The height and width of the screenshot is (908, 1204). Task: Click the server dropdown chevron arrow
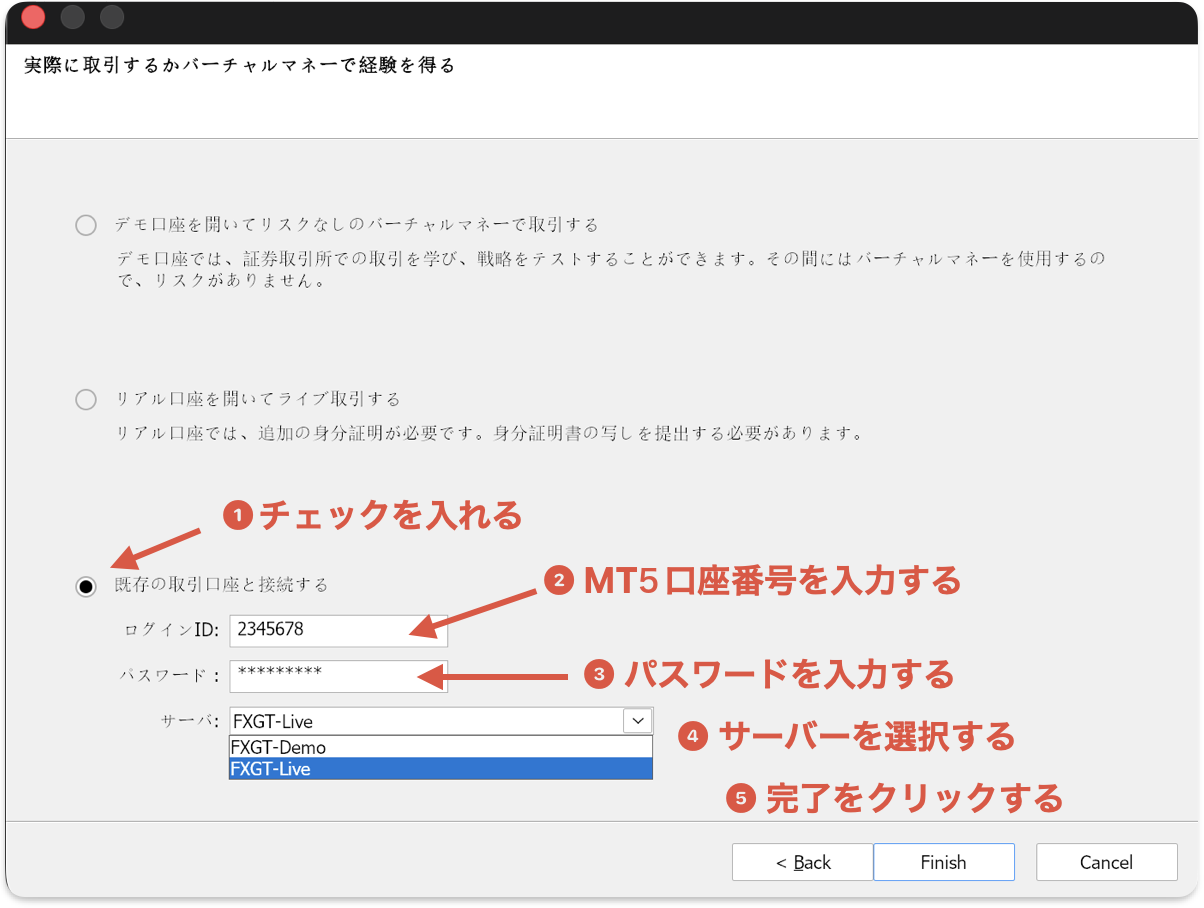point(637,721)
